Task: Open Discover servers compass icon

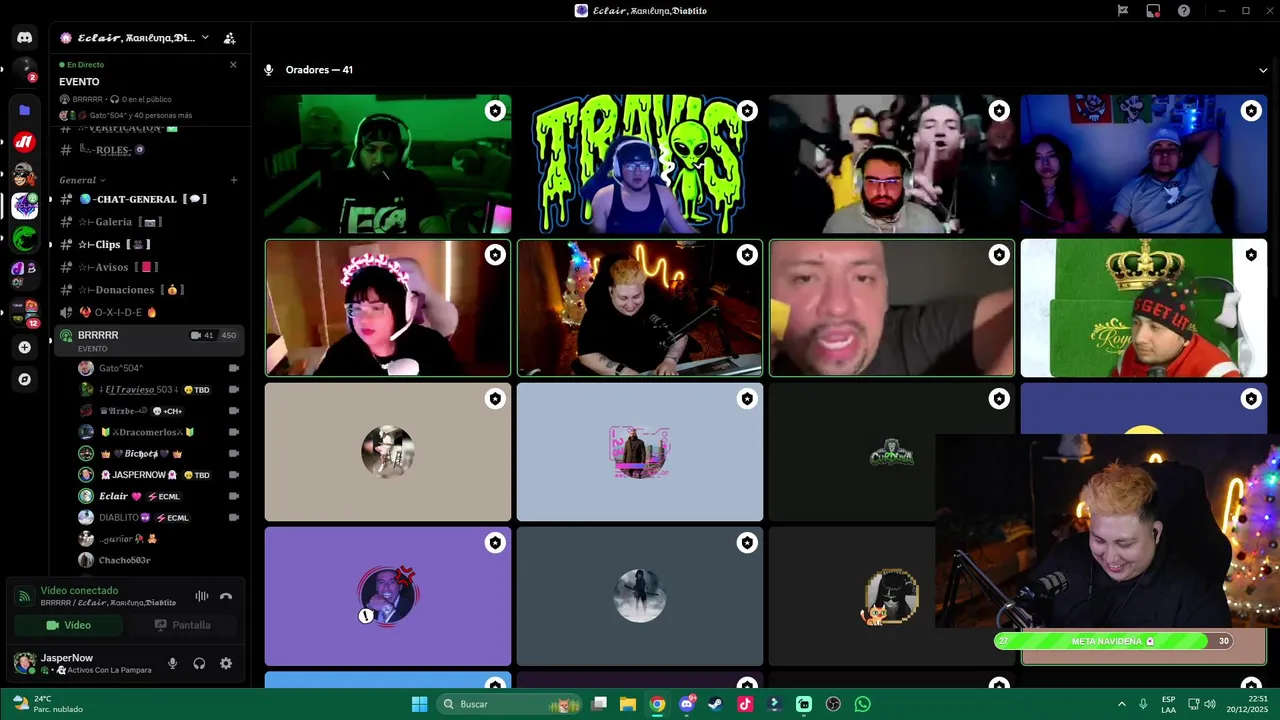Action: point(25,379)
